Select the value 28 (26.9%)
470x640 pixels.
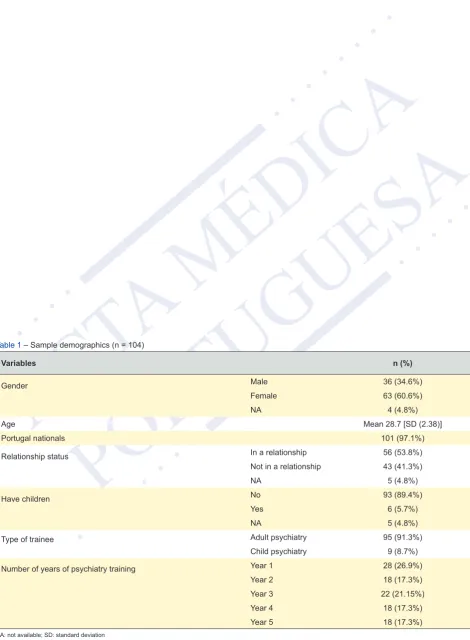(x=402, y=566)
